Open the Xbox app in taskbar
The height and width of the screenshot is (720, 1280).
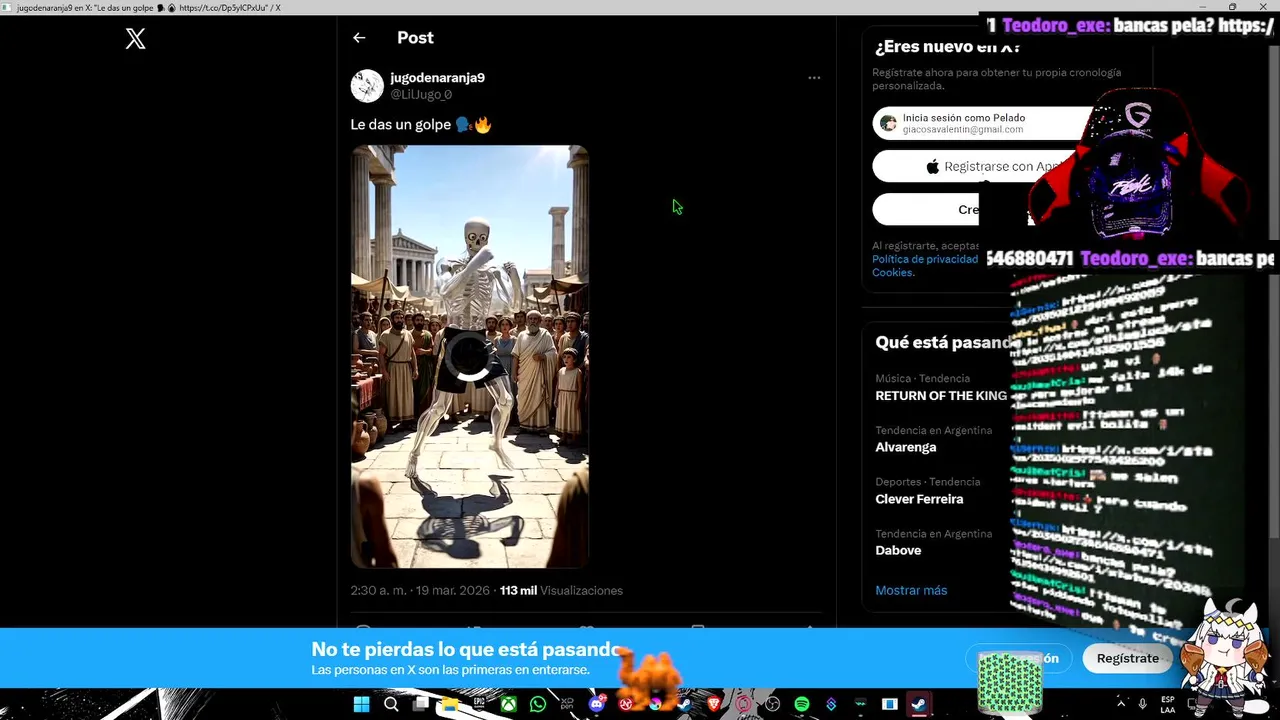point(509,705)
